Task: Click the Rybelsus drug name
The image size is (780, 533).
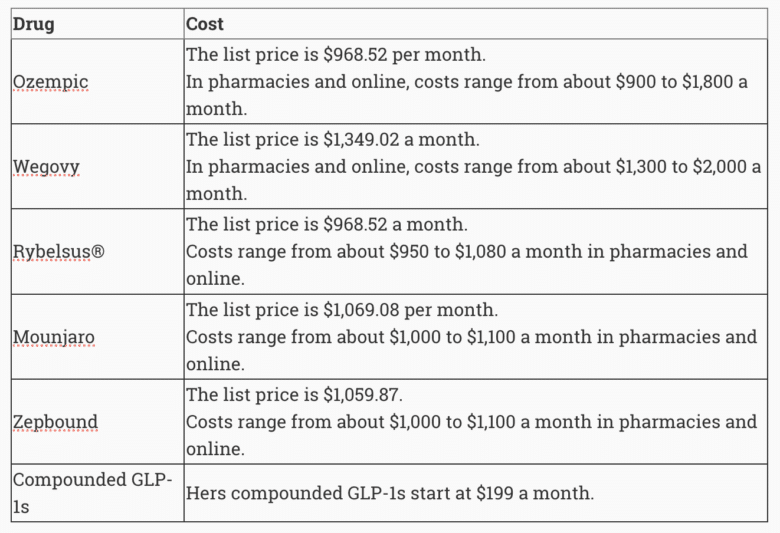Action: tap(52, 251)
